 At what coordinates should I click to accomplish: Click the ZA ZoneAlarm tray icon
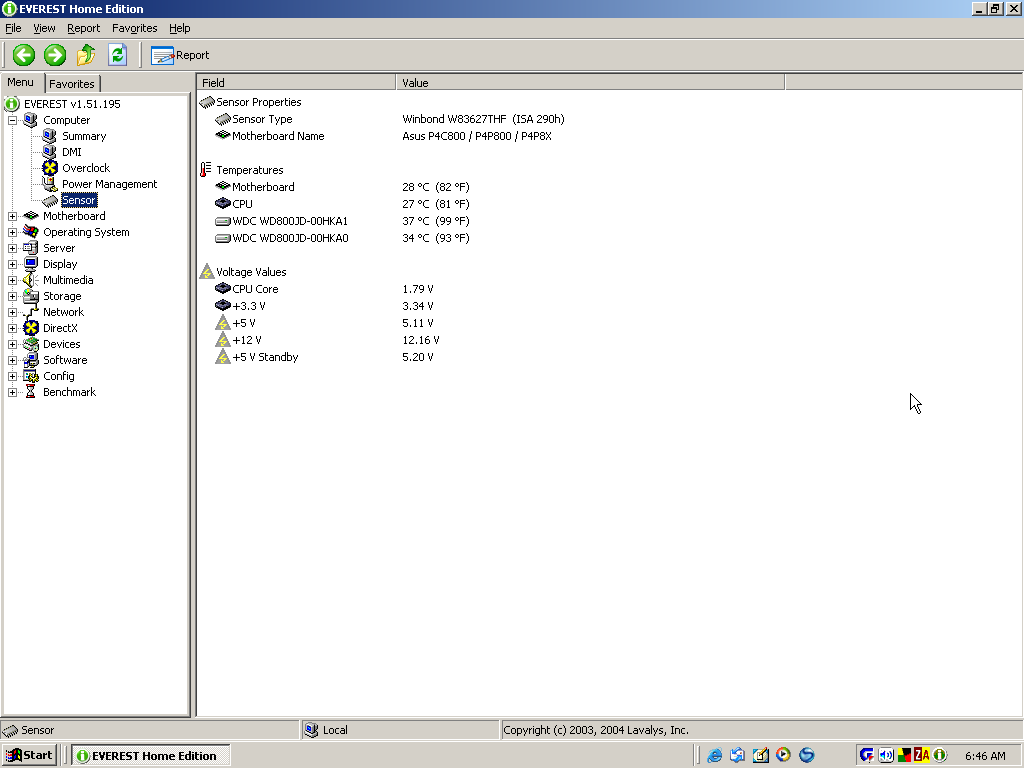[x=921, y=755]
